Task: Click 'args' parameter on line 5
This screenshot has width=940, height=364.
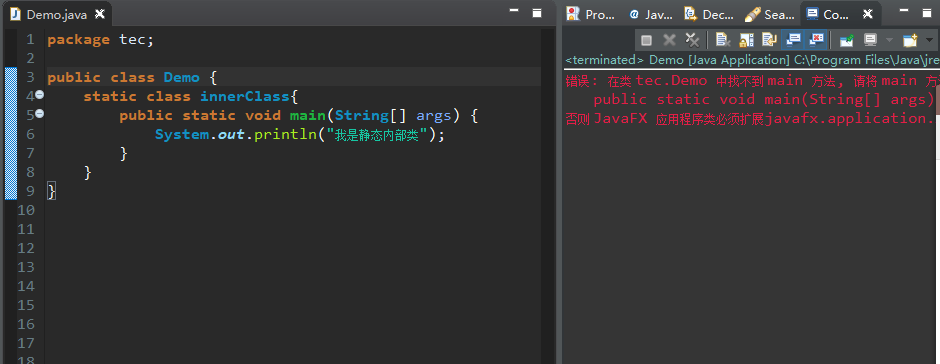Action: (434, 115)
